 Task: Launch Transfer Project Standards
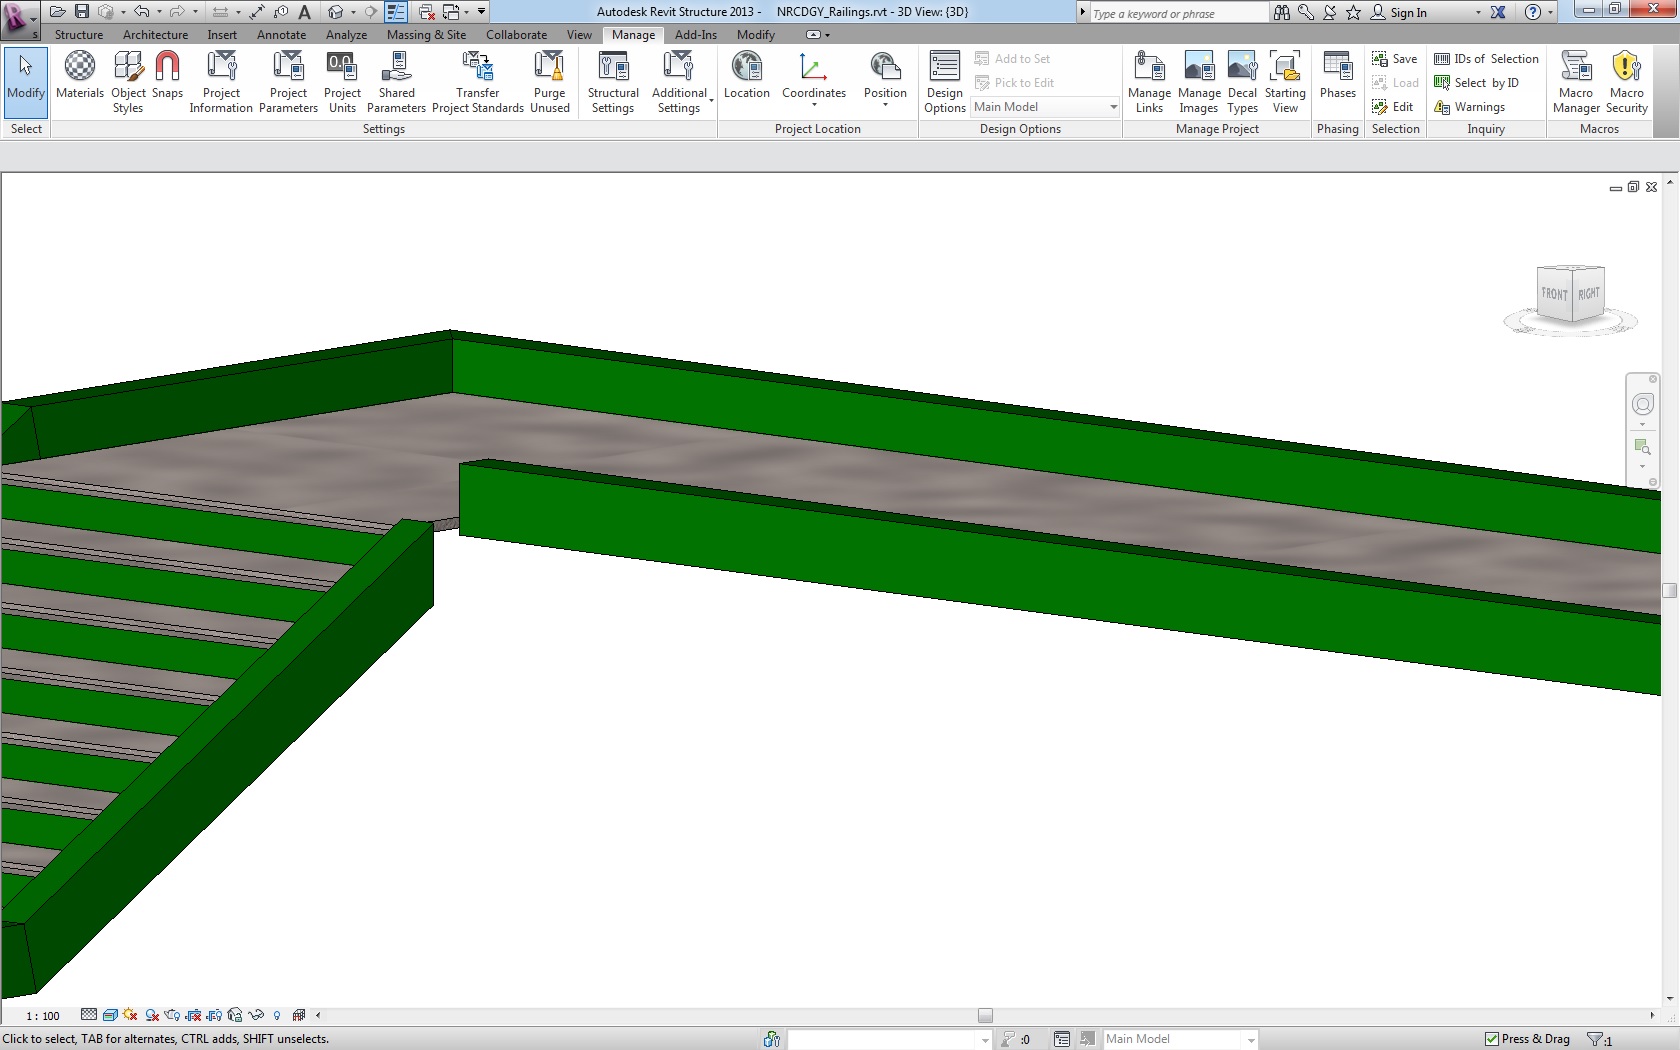[x=477, y=80]
